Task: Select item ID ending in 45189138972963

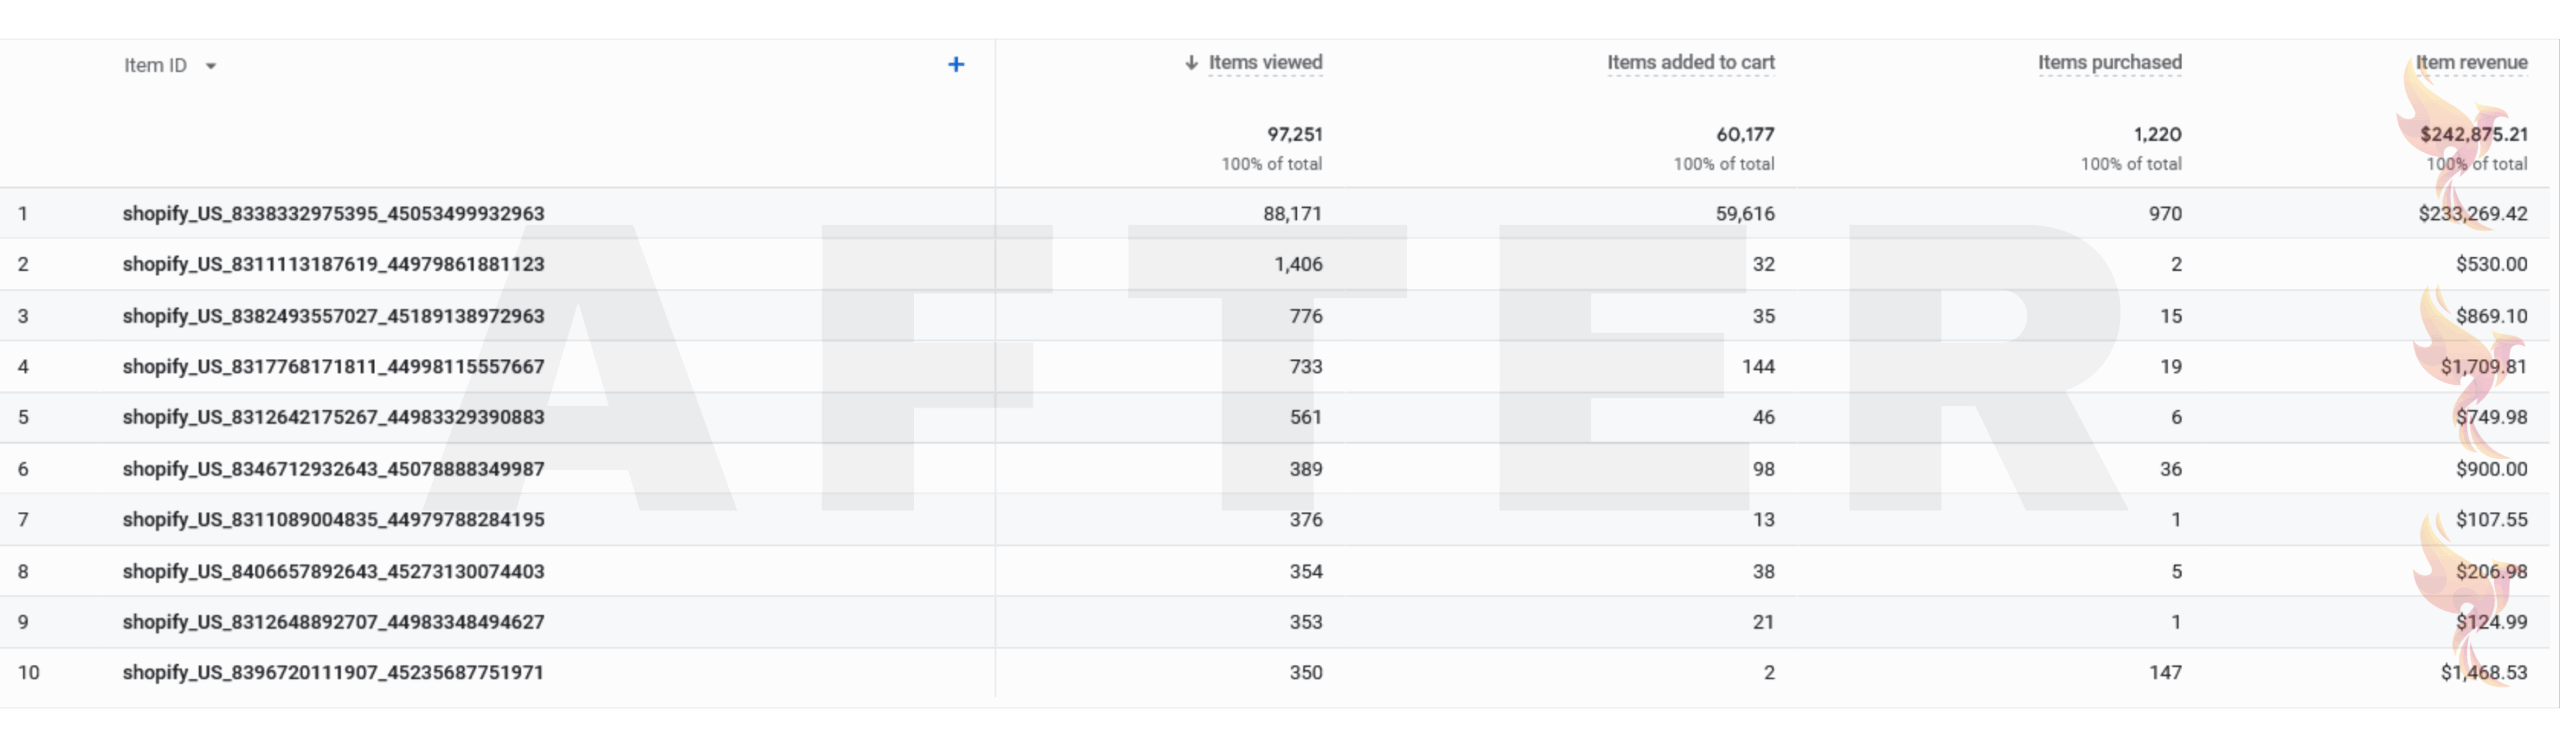Action: pos(333,317)
